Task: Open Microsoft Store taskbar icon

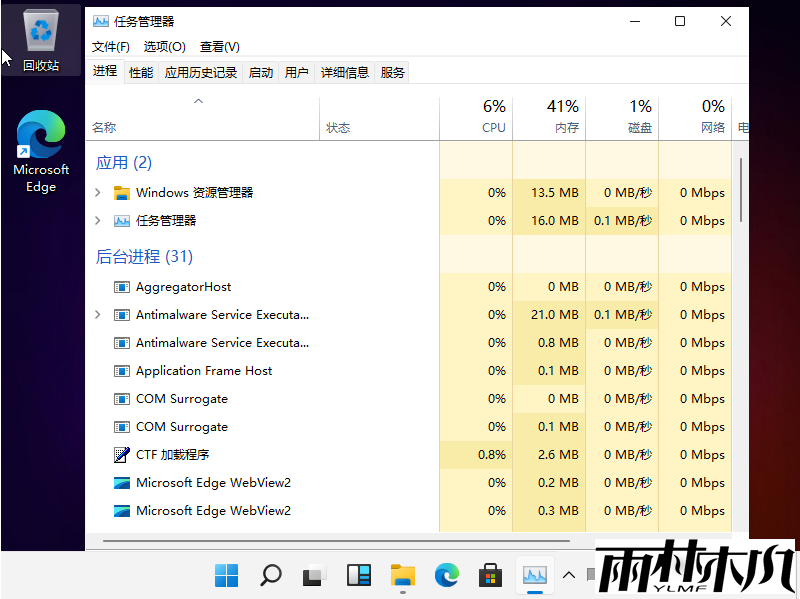Action: [x=490, y=575]
